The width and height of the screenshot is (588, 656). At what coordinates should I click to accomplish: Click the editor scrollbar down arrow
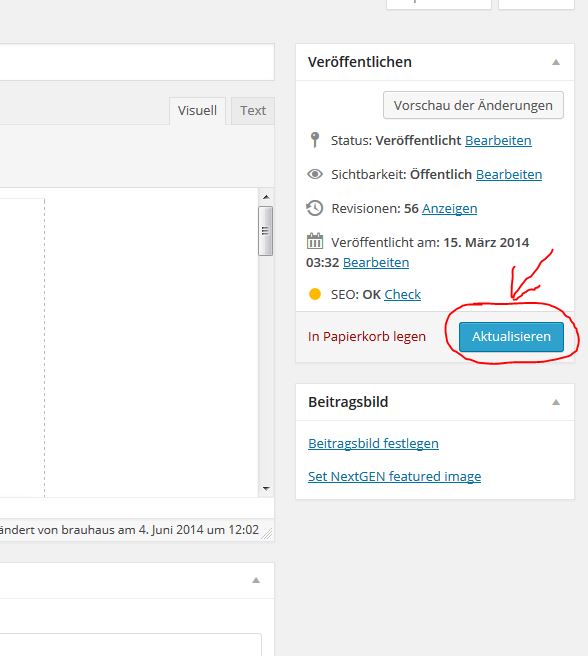266,489
